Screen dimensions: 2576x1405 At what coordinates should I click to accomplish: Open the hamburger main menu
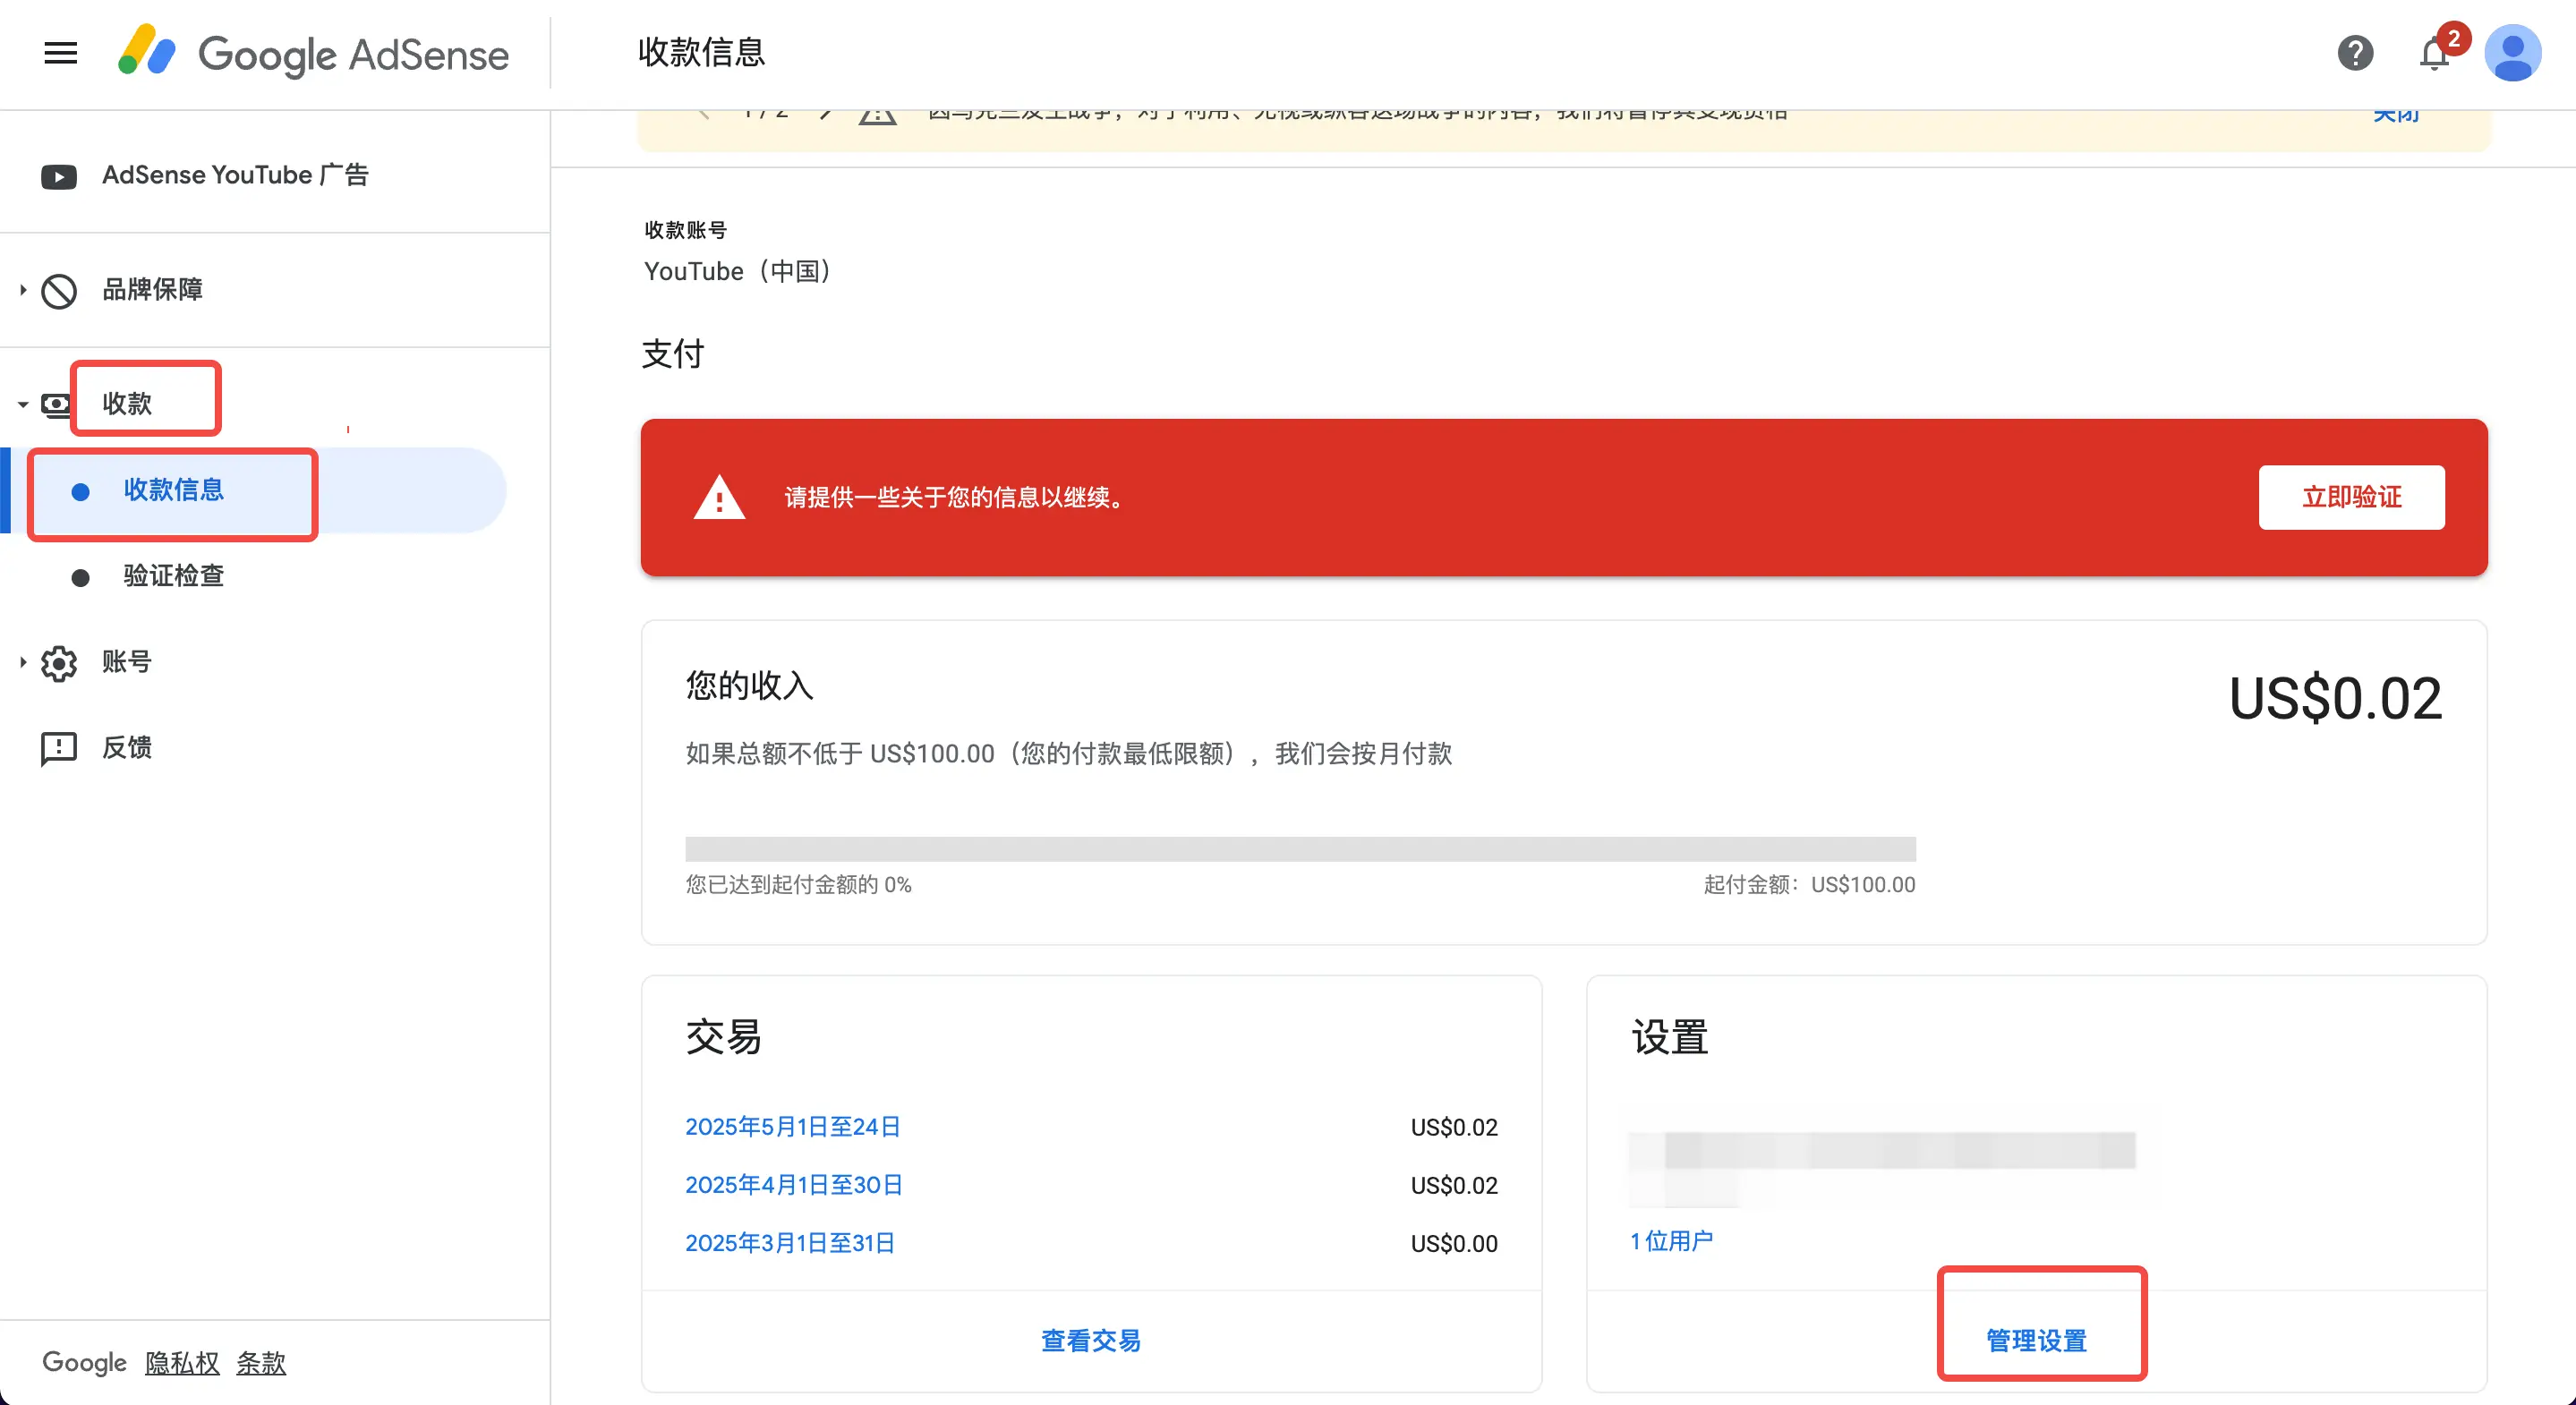(61, 53)
